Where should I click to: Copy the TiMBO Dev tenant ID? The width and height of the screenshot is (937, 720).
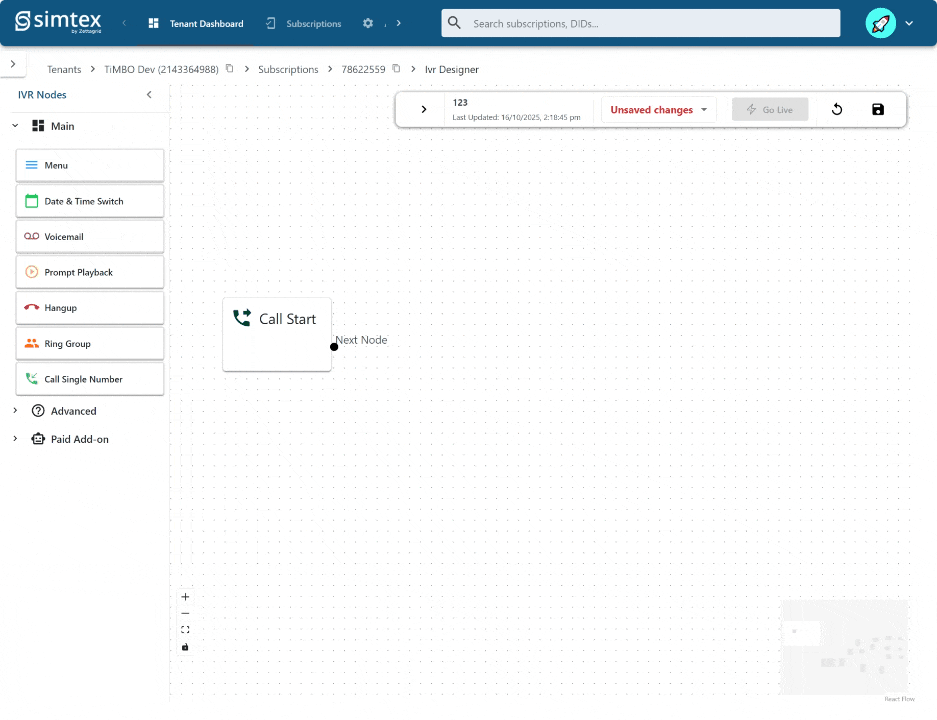(230, 69)
